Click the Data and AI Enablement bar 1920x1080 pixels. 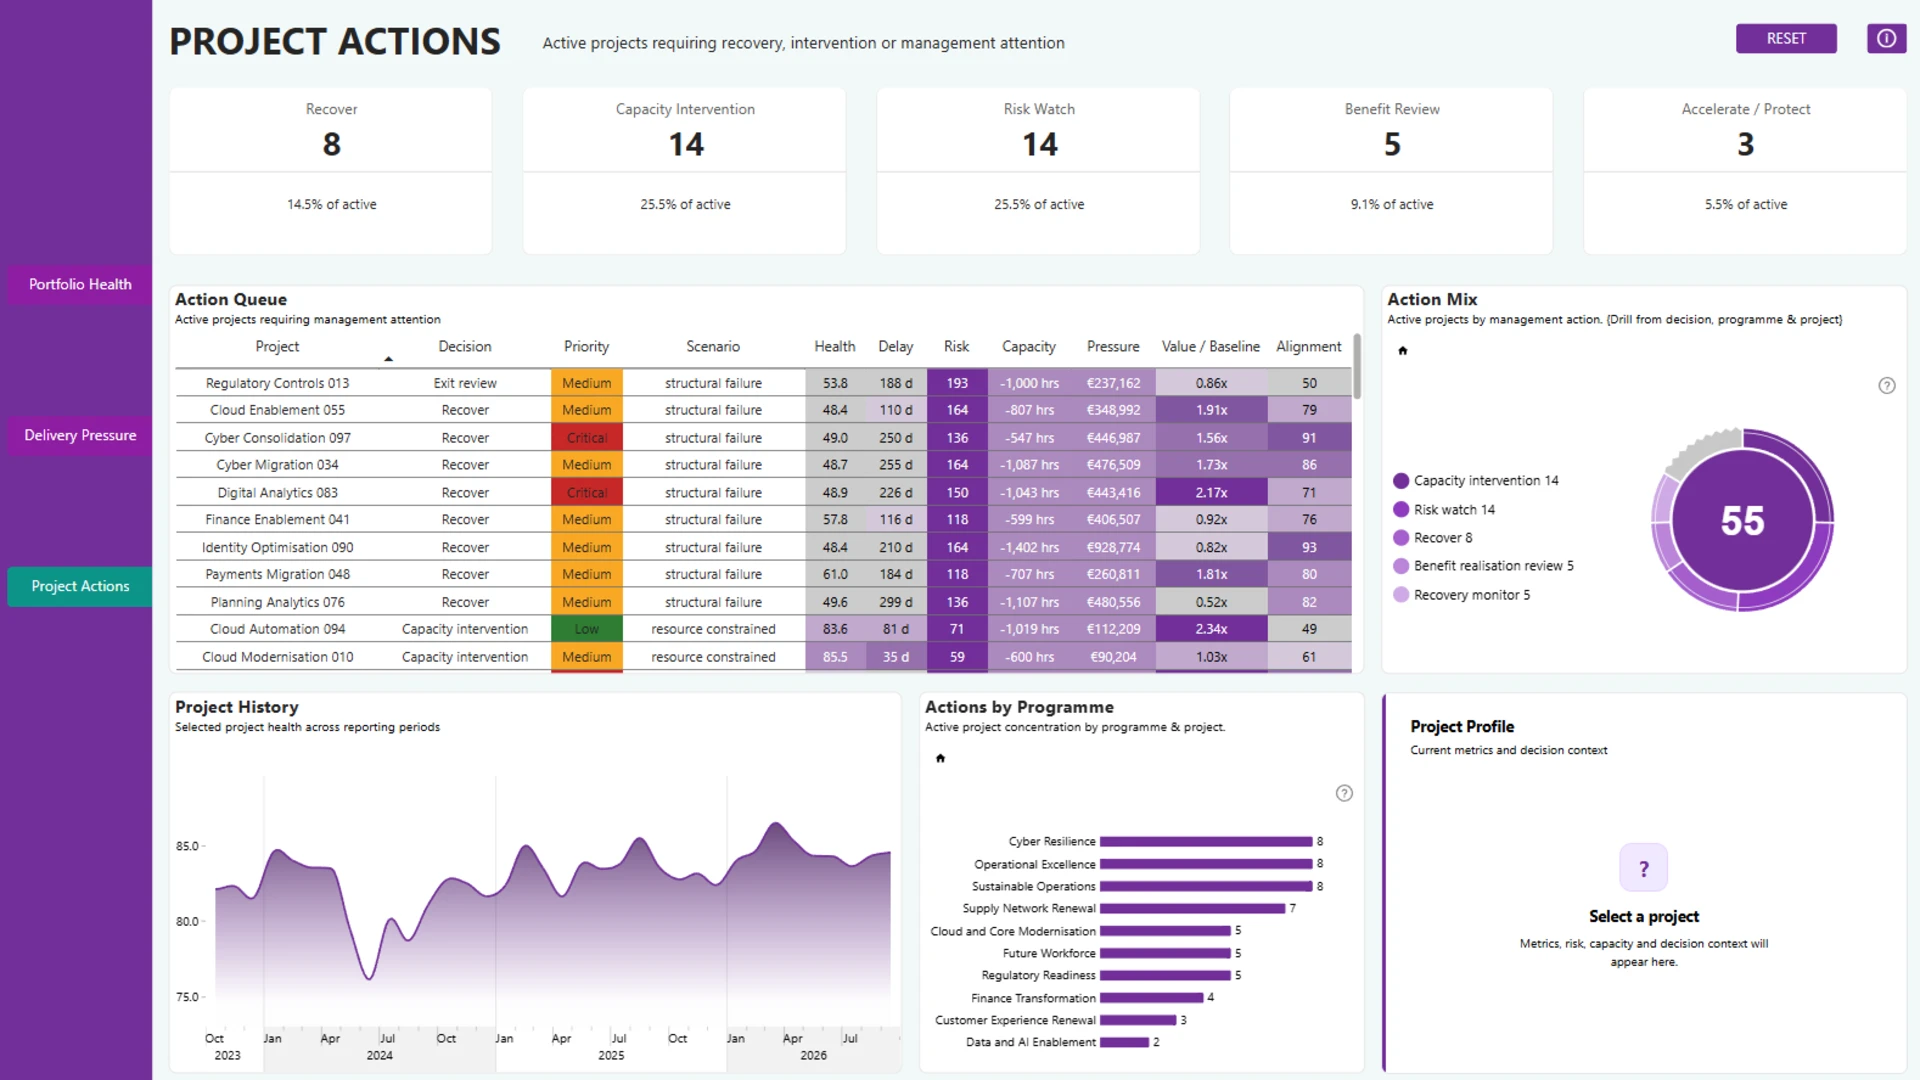pos(1124,1042)
